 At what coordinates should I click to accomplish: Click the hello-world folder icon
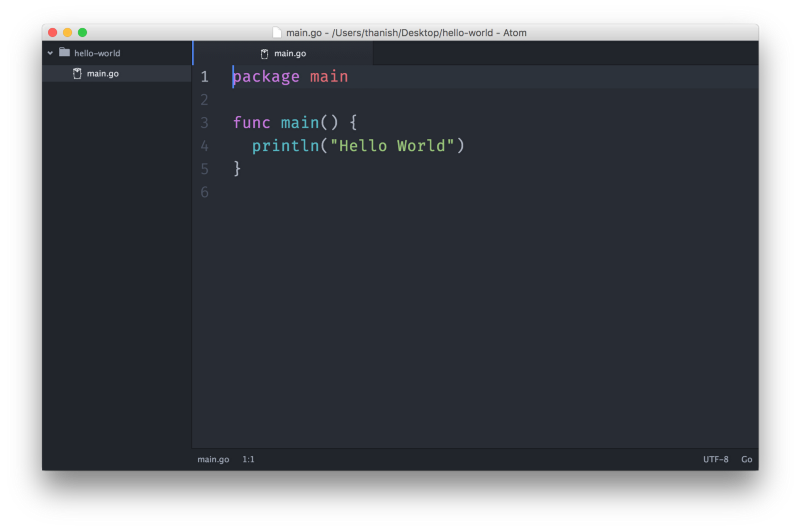(64, 52)
